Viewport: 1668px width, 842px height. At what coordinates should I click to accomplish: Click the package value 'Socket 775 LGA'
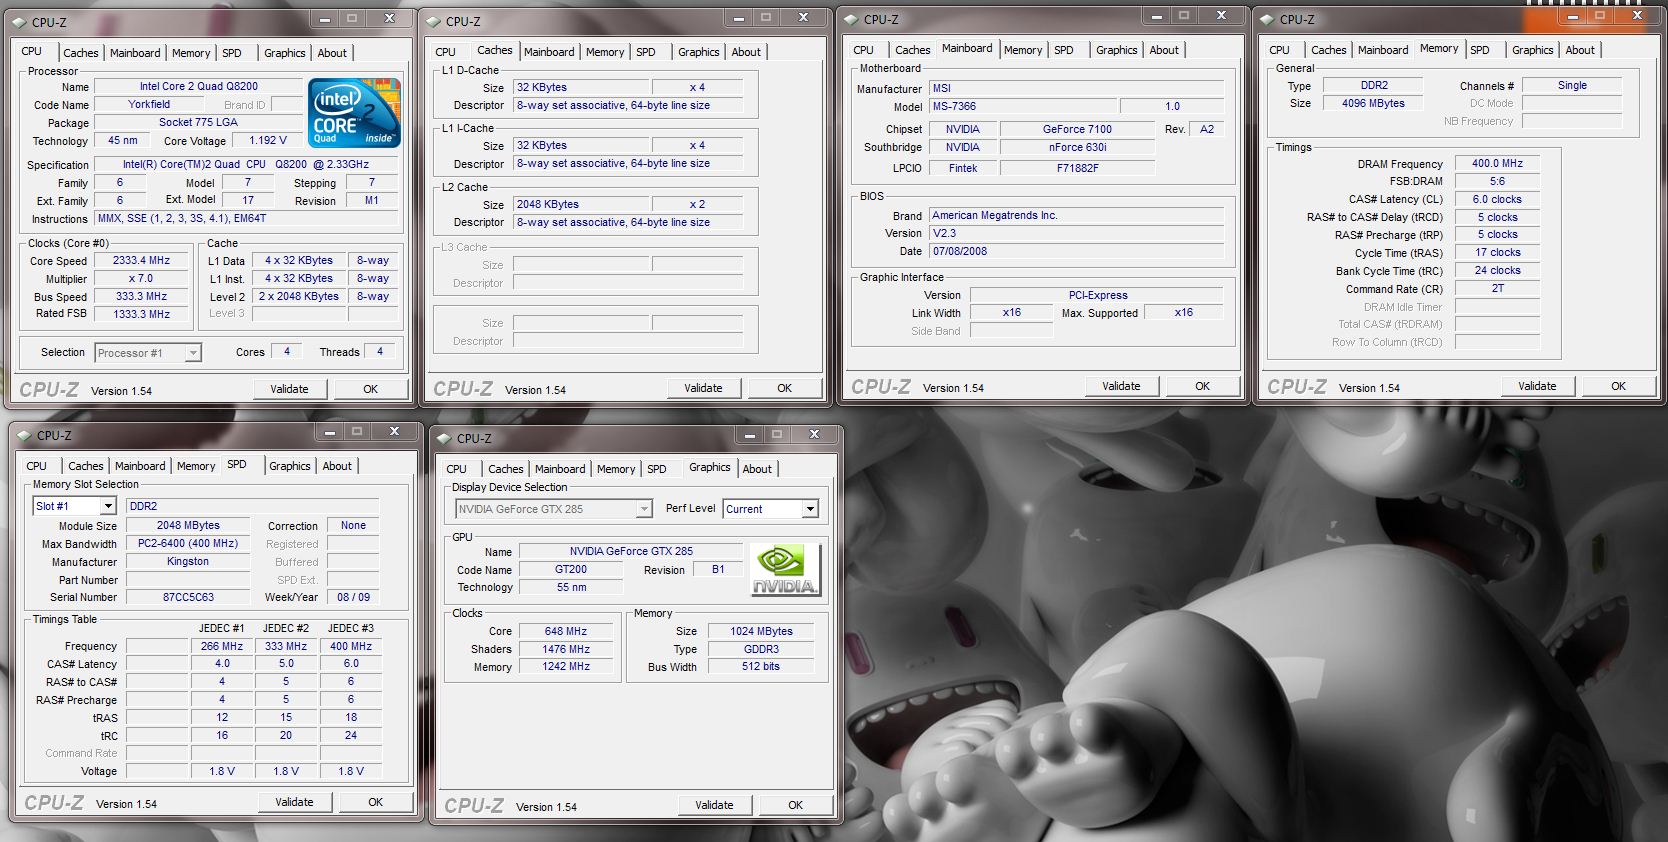[x=199, y=122]
